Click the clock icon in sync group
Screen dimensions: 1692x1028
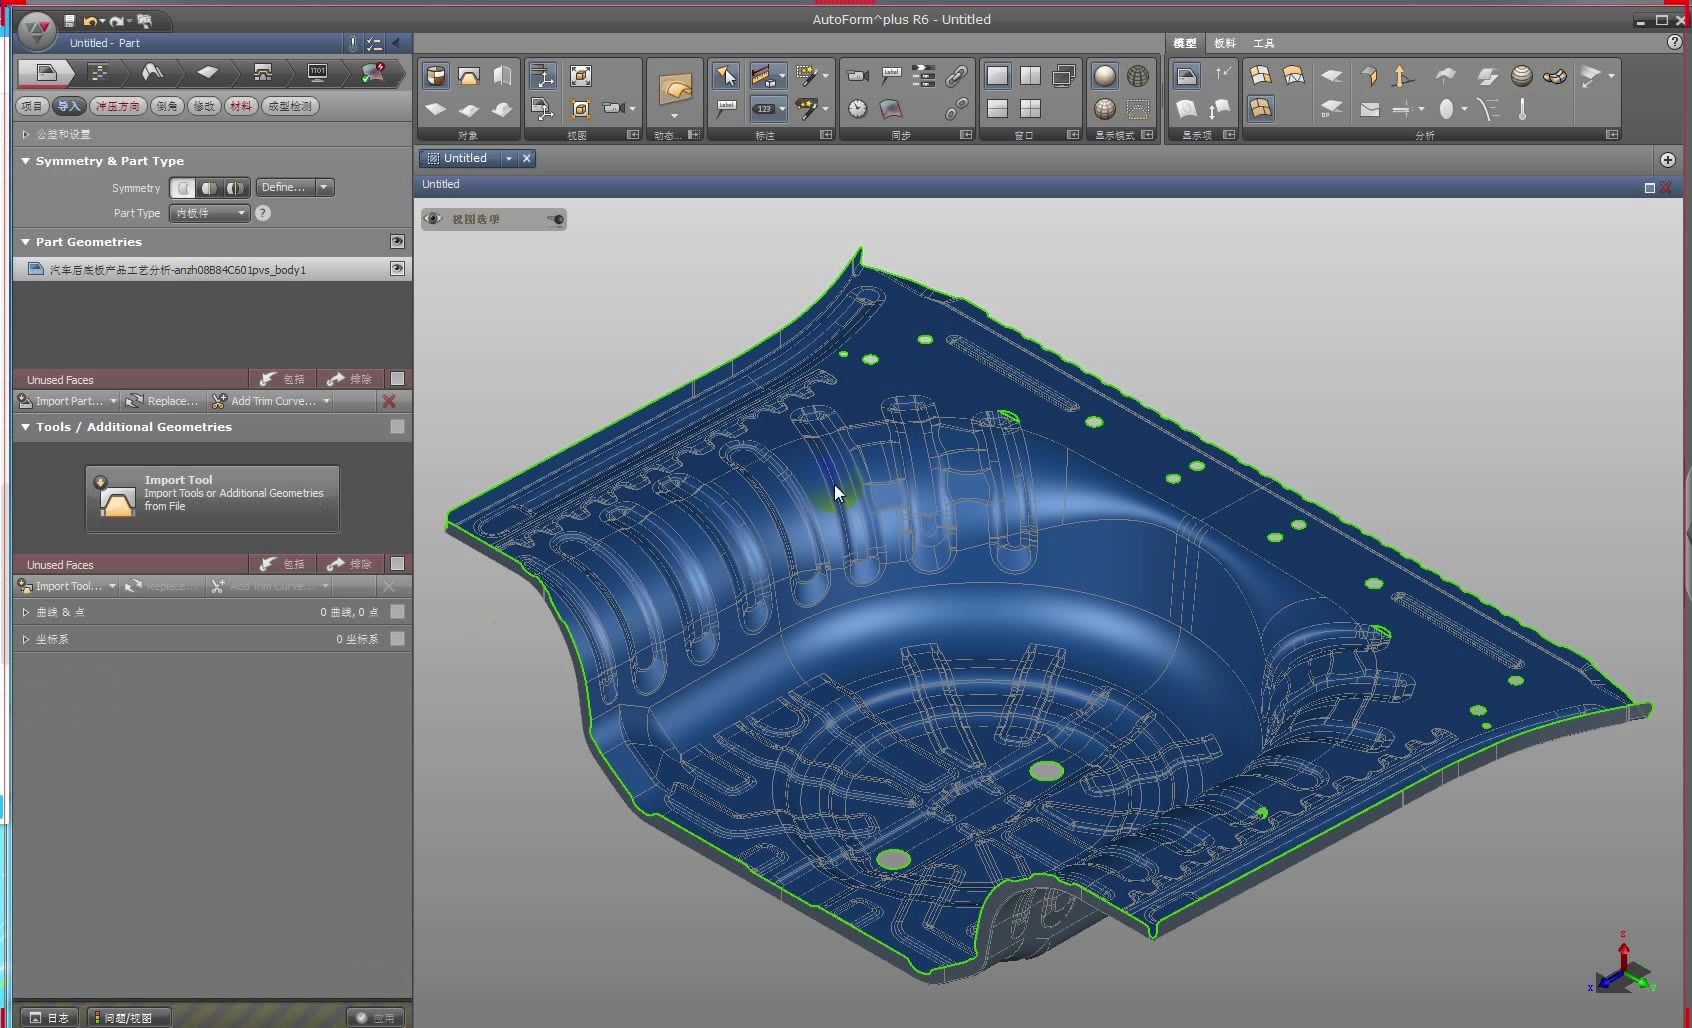click(x=858, y=108)
